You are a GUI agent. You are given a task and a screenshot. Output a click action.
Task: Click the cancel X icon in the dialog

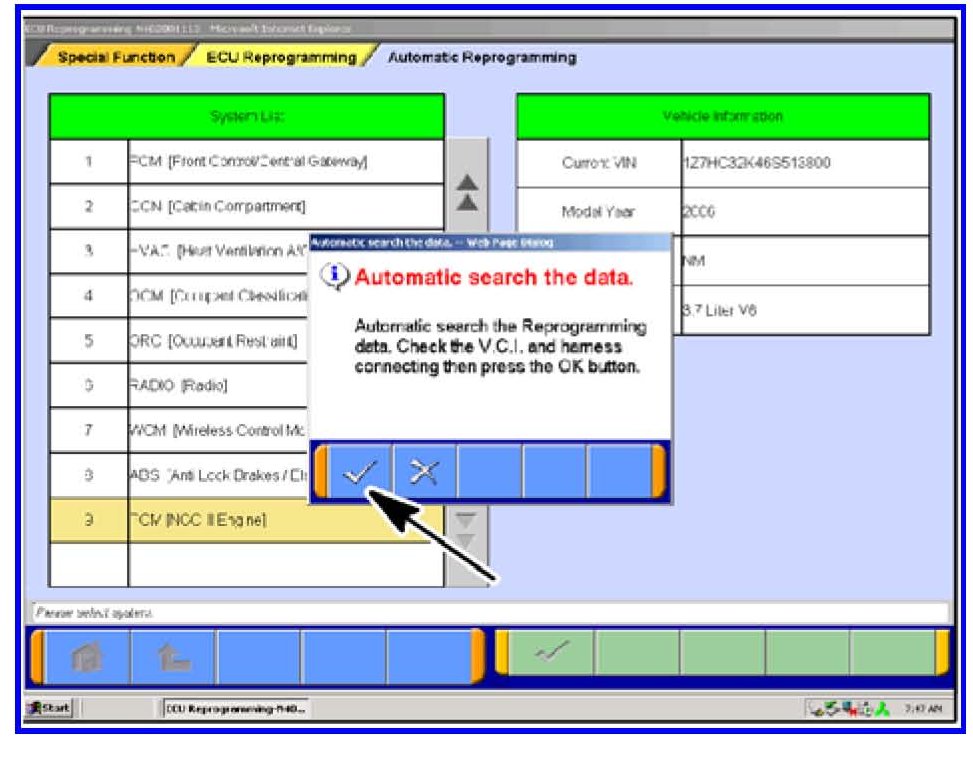425,472
